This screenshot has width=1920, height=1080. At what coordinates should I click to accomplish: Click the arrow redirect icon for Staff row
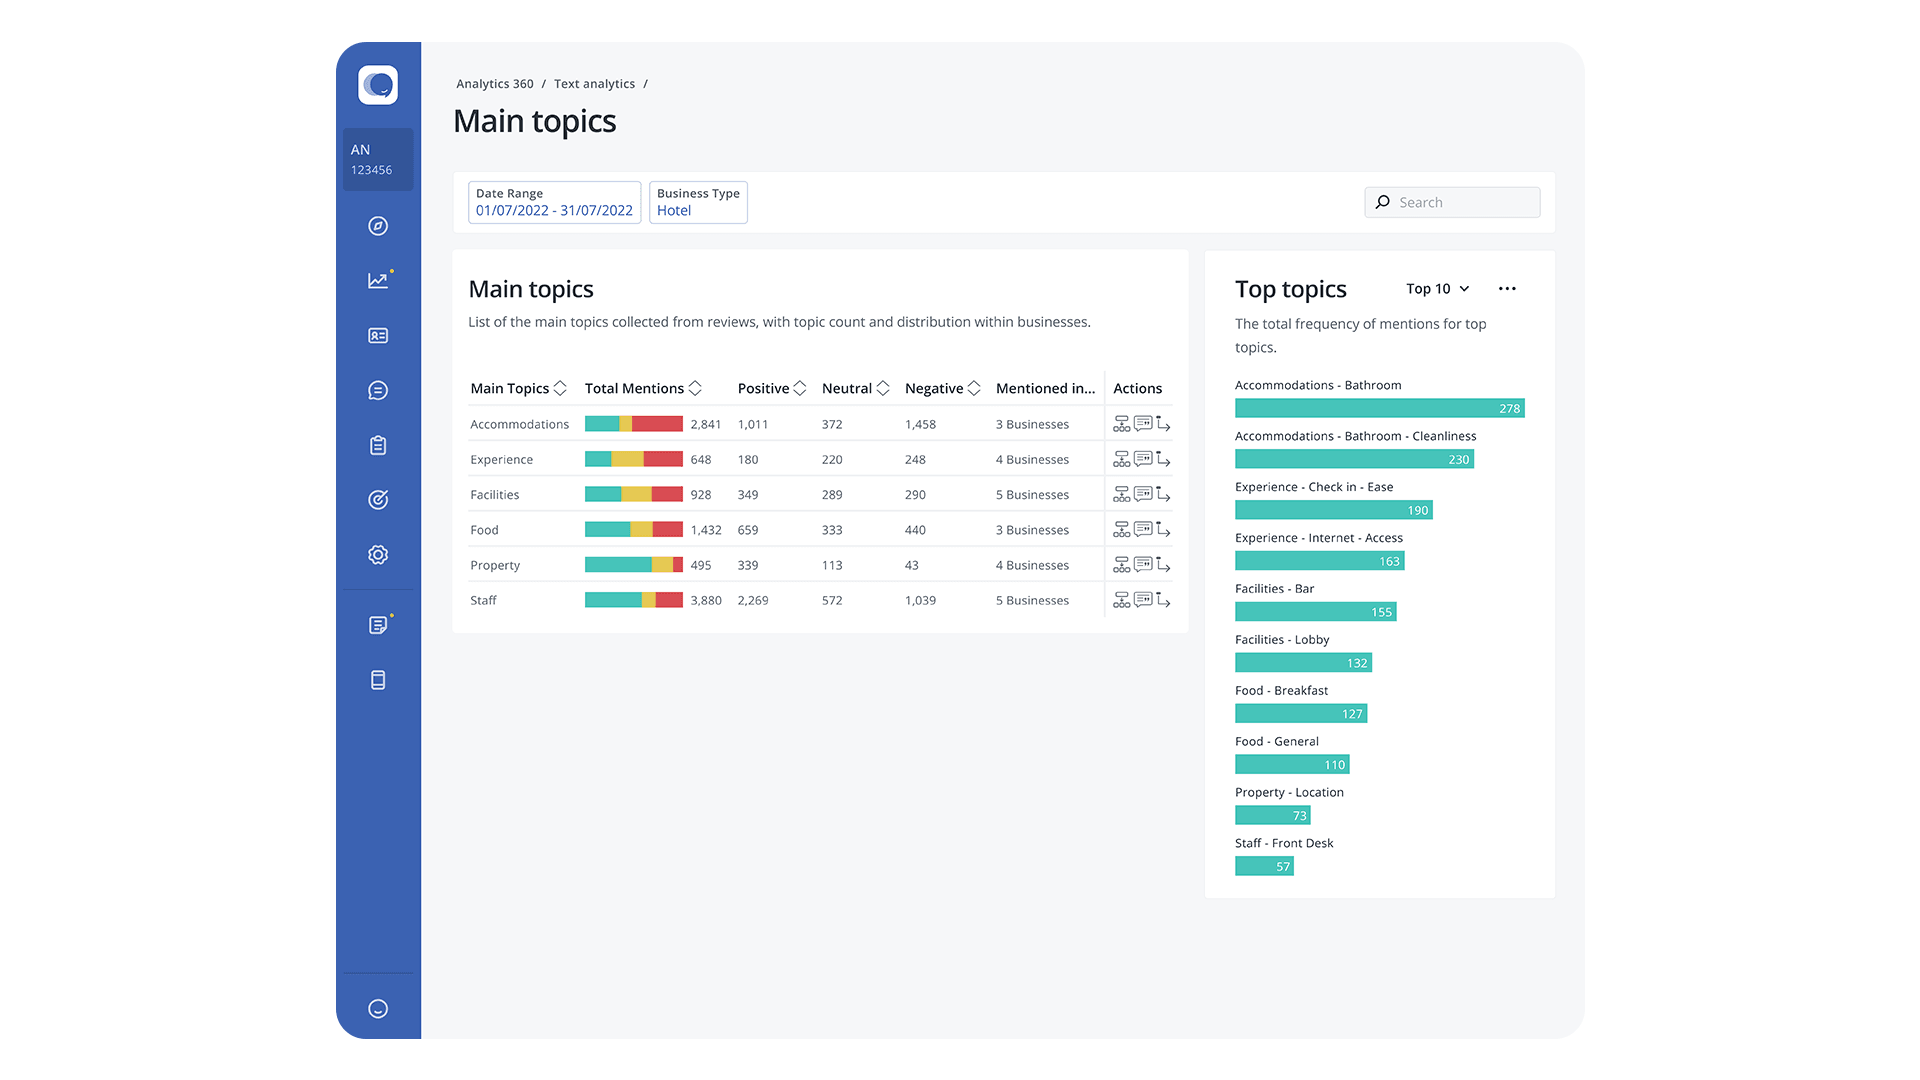1163,600
